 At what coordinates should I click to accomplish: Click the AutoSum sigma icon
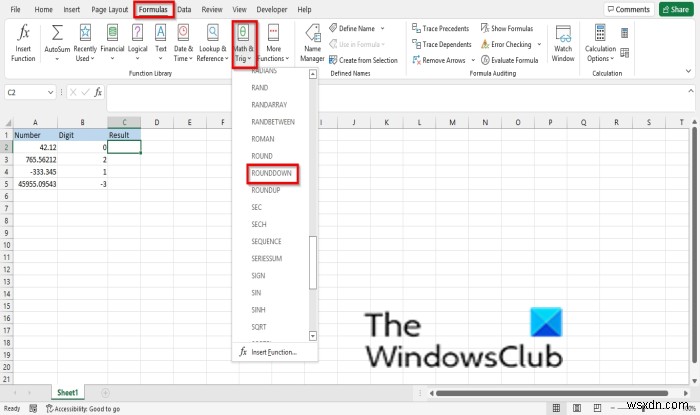tap(57, 33)
